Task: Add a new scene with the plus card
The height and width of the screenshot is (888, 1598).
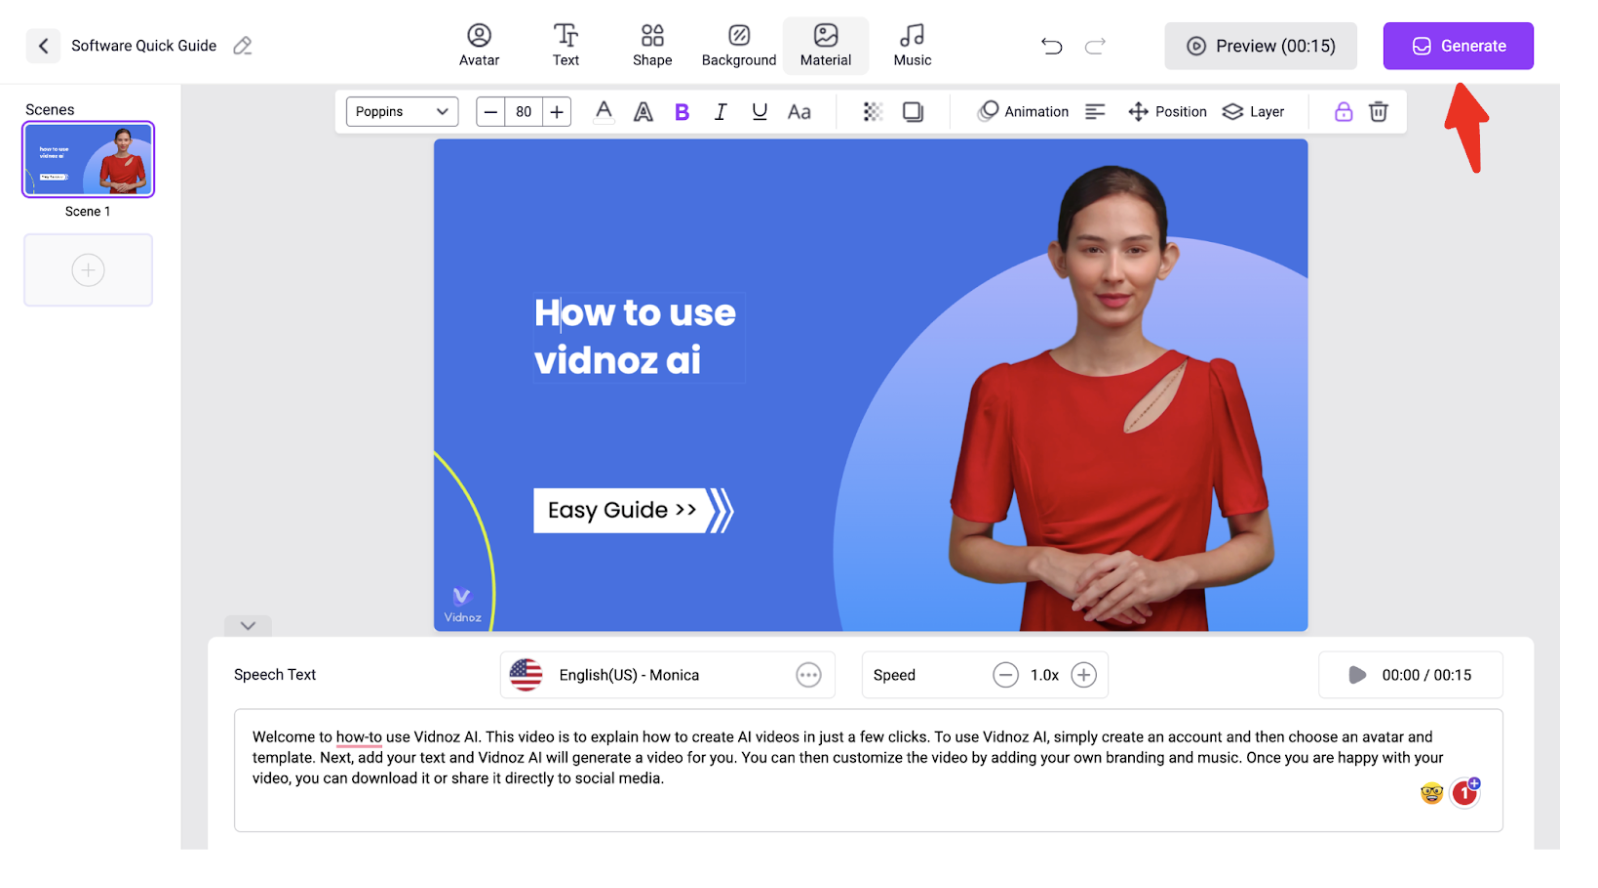Action: point(88,270)
